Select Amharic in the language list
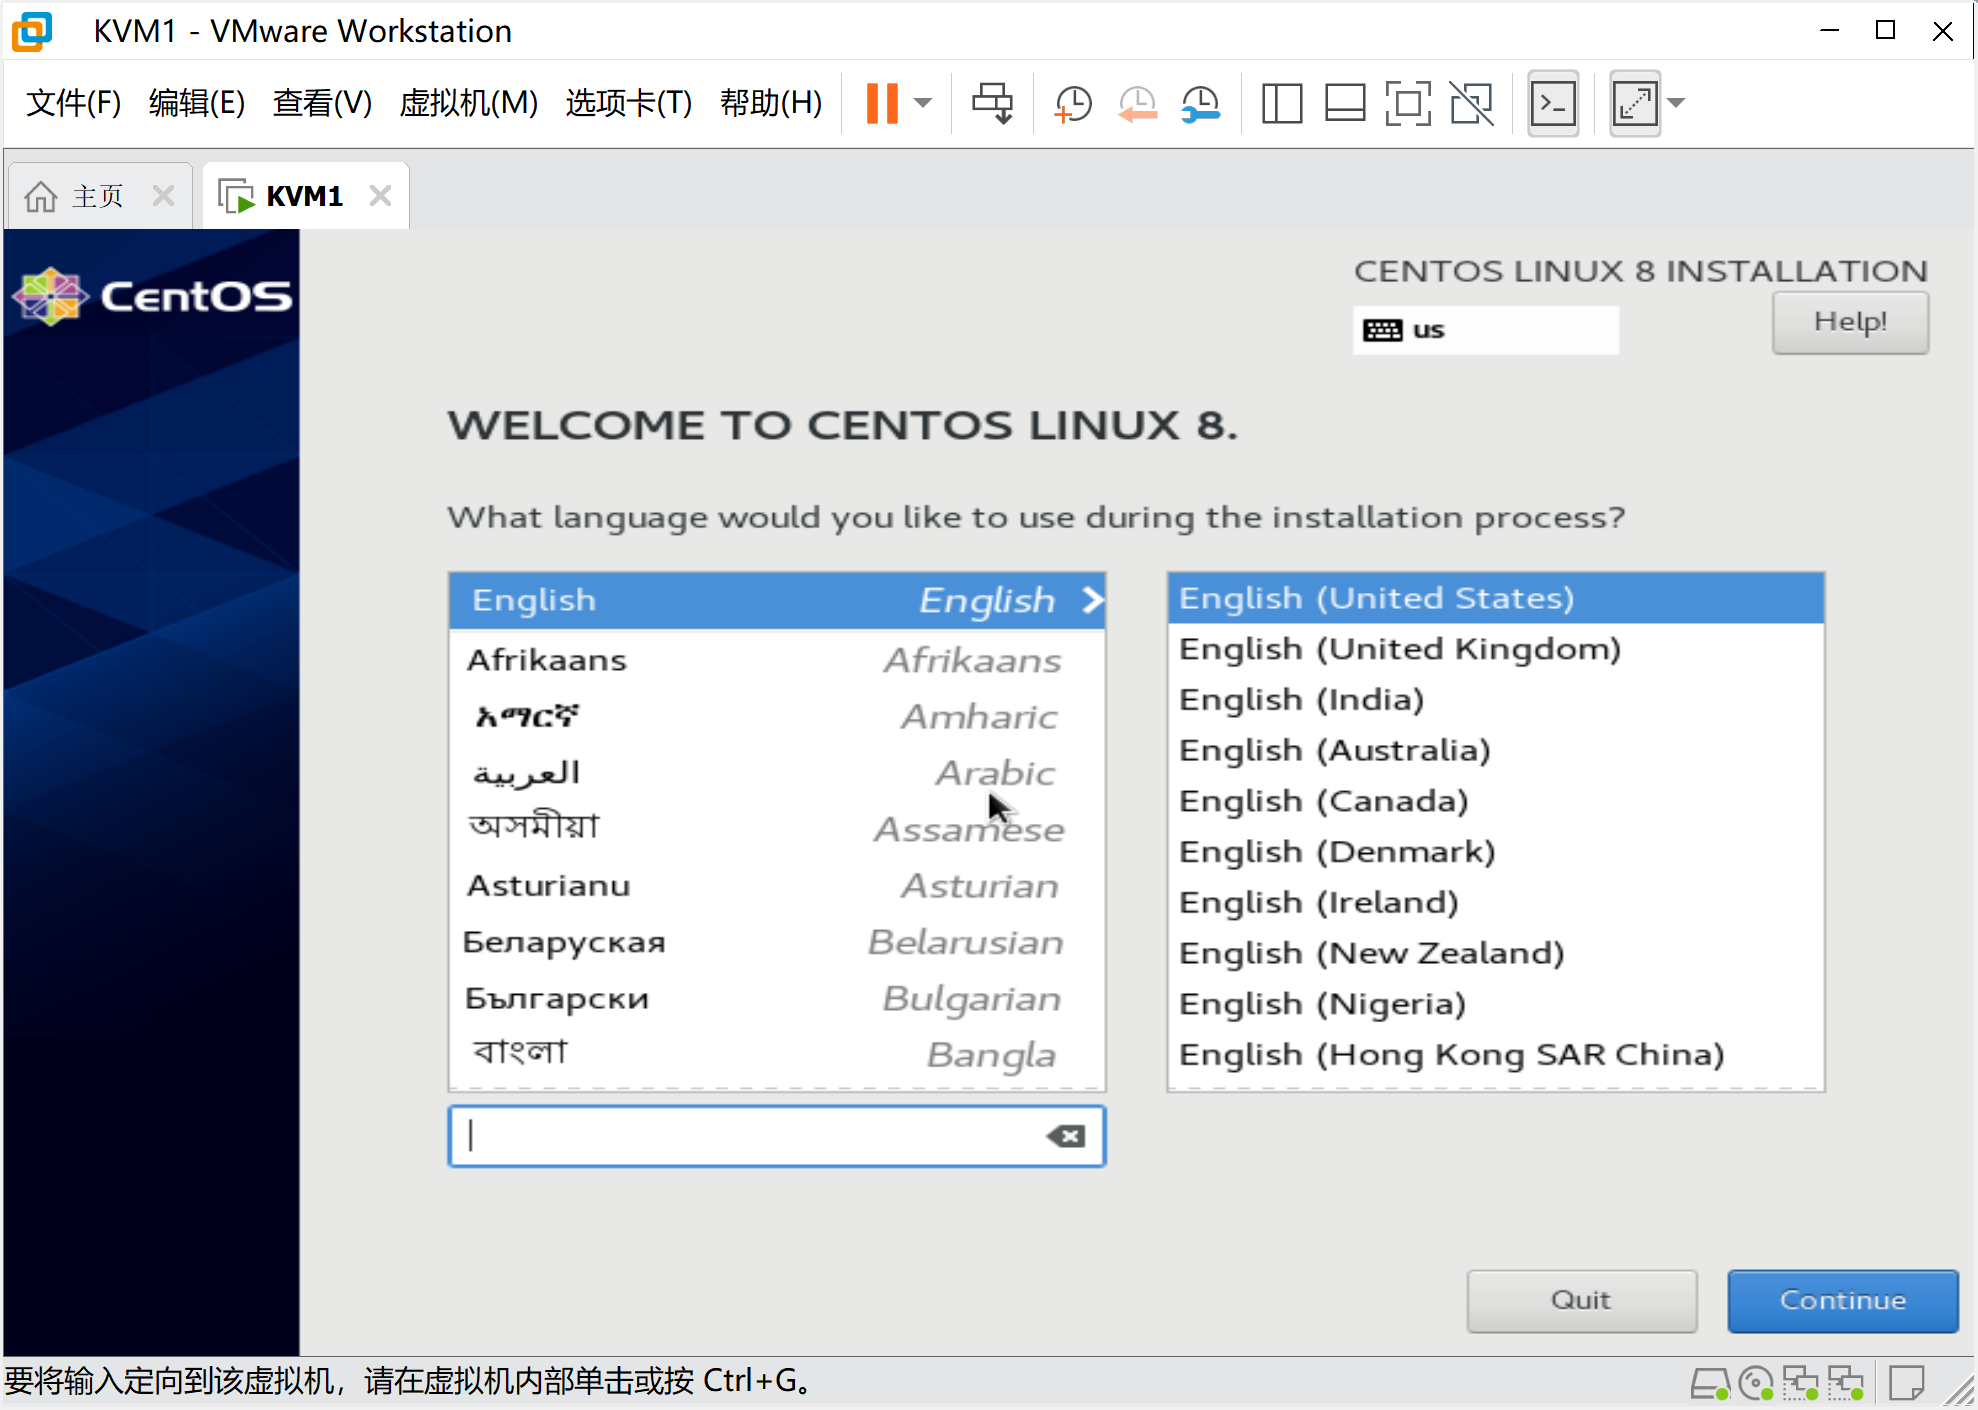Screen dimensions: 1978x1410 pyautogui.click(x=777, y=716)
